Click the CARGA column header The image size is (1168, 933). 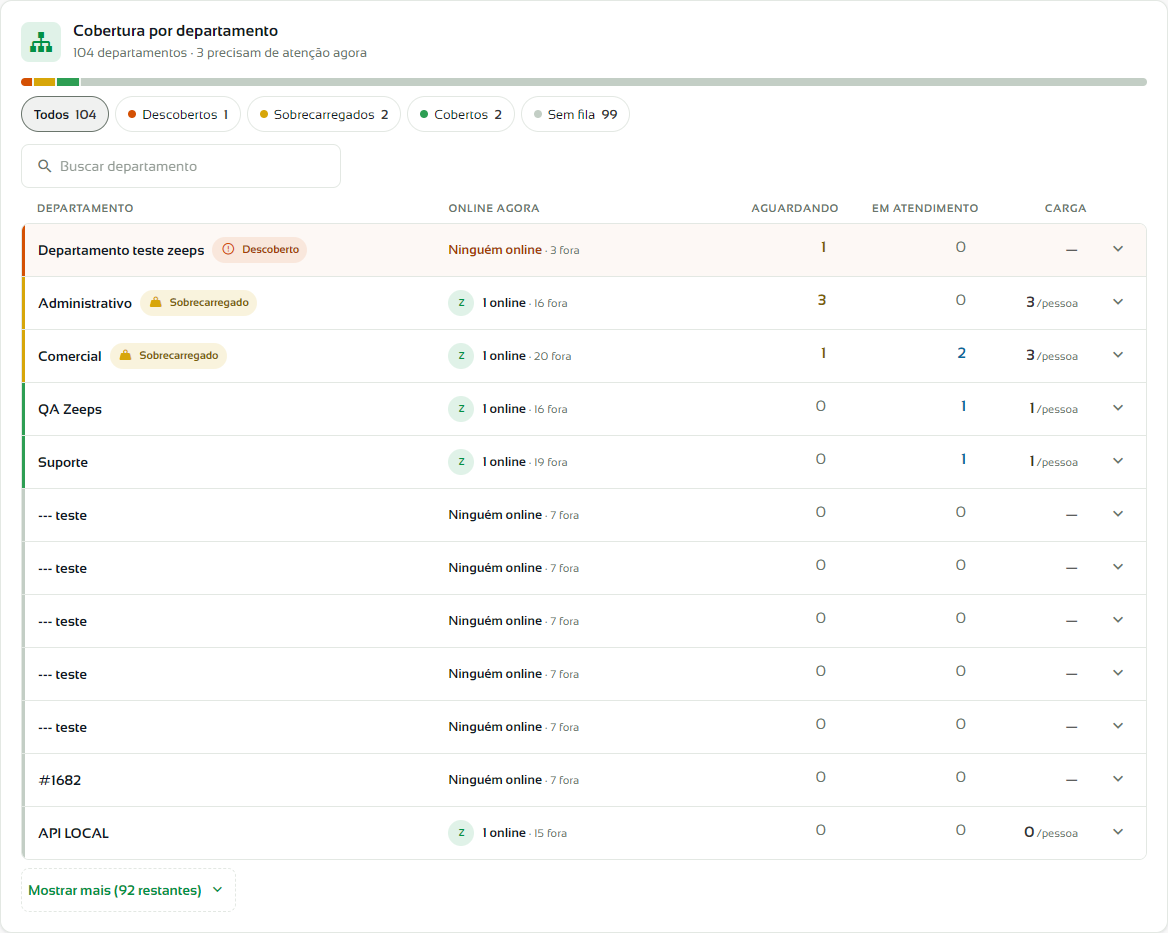tap(1065, 208)
